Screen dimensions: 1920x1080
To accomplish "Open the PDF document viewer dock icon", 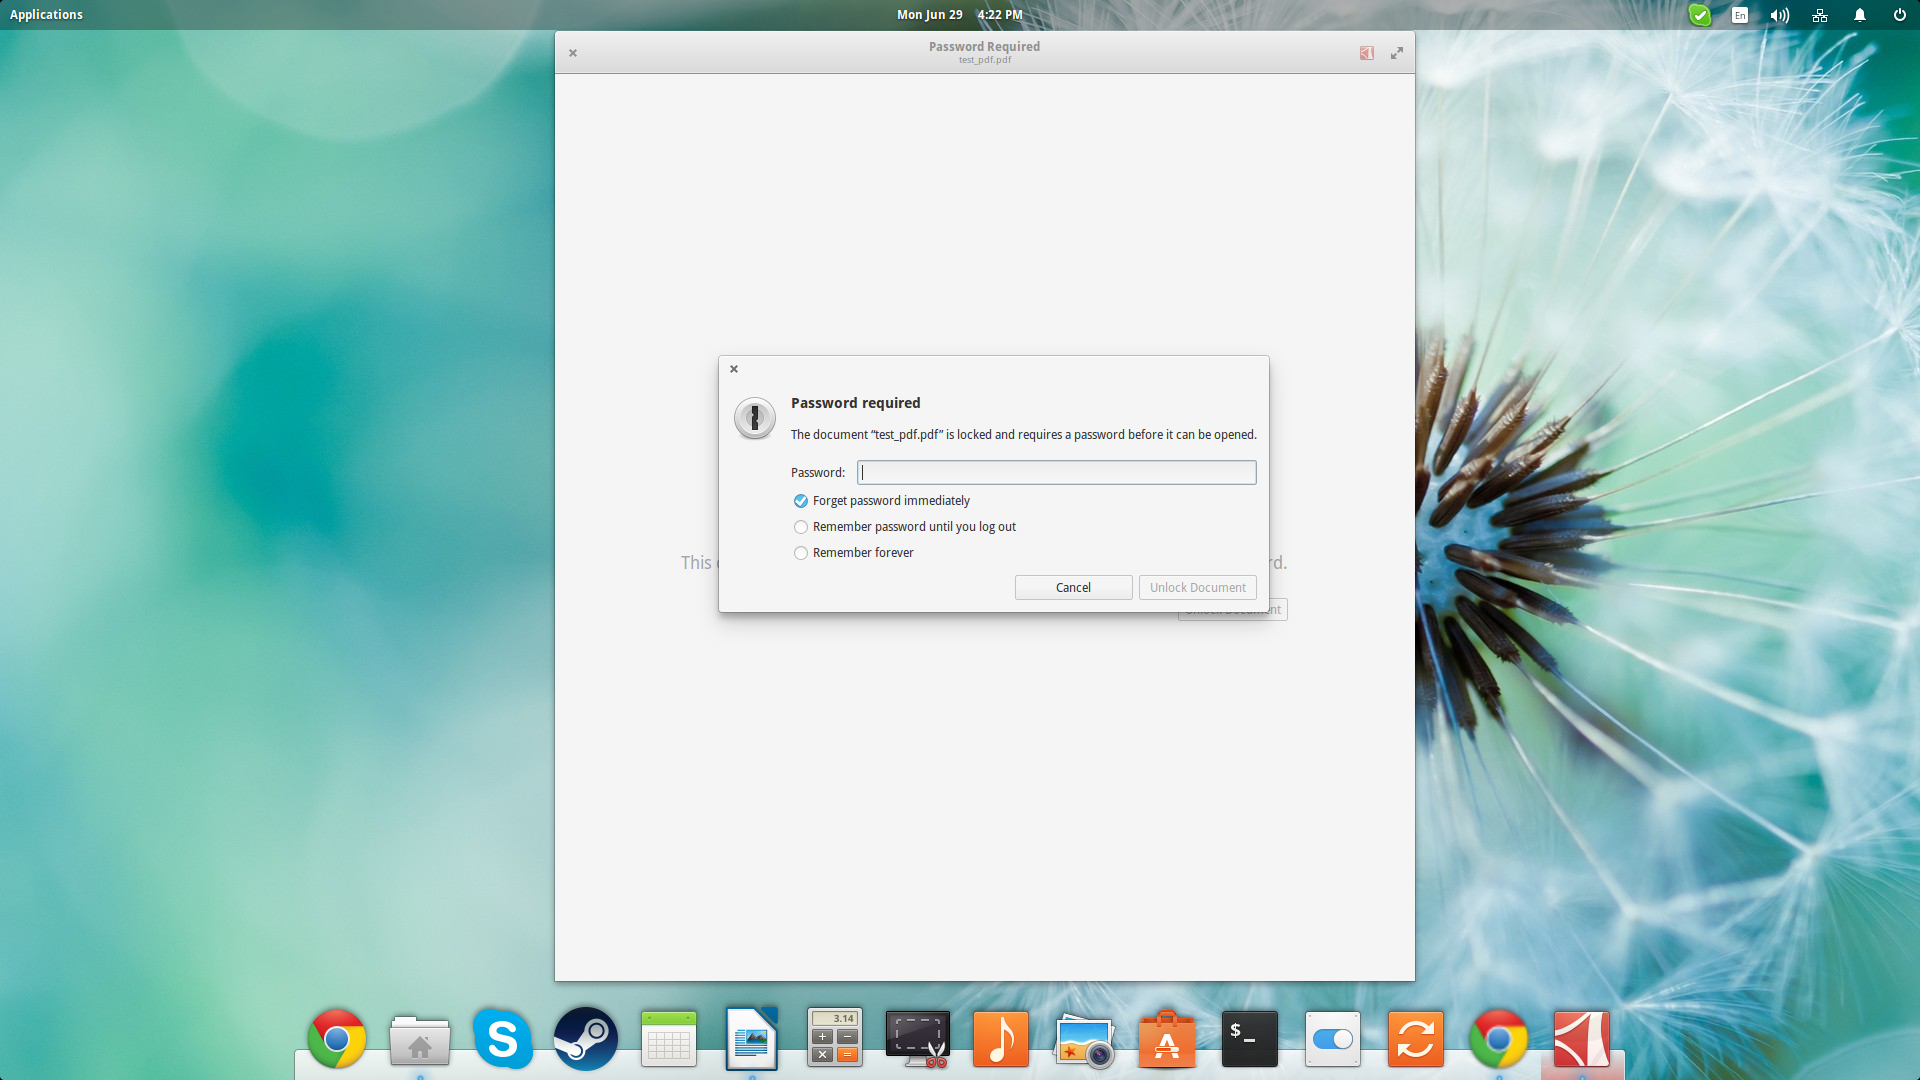I will point(1581,1039).
